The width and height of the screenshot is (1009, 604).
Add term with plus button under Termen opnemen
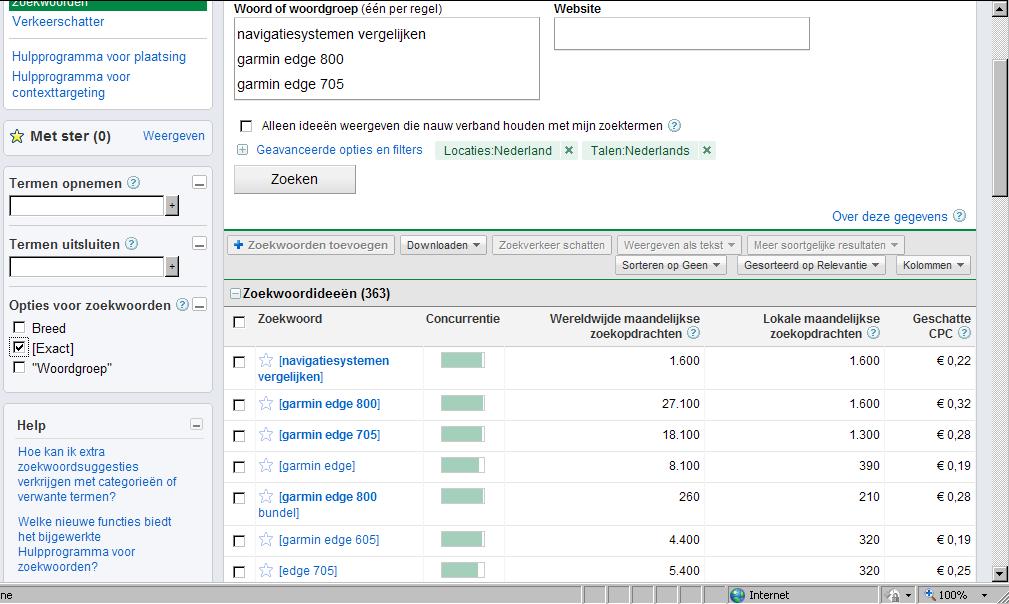(x=172, y=206)
